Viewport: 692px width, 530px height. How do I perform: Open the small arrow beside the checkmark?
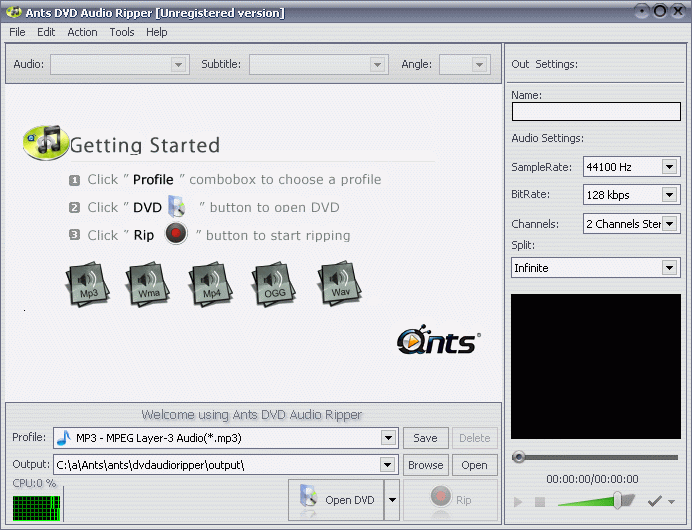(x=671, y=502)
